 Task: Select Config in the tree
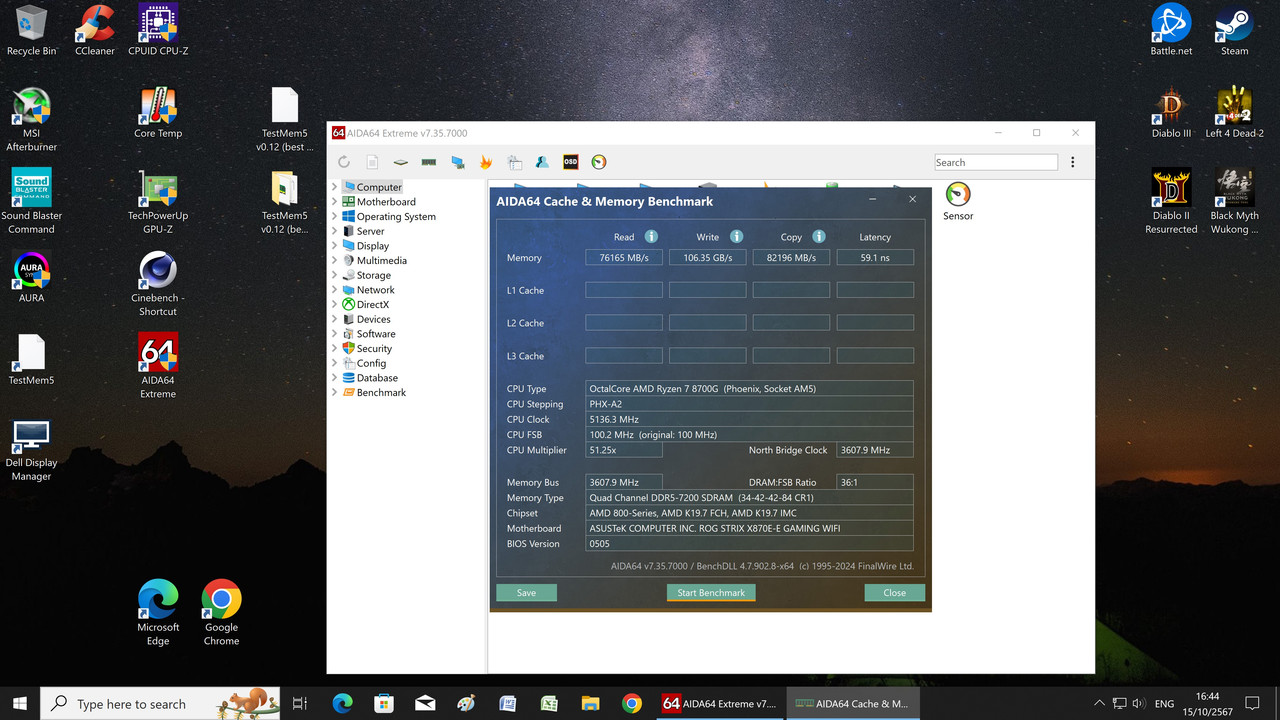point(371,363)
